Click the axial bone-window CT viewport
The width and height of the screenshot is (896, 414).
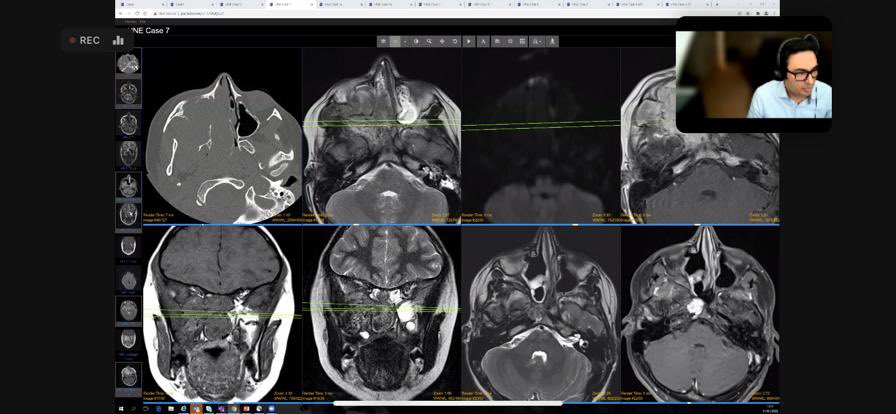pyautogui.click(x=222, y=136)
